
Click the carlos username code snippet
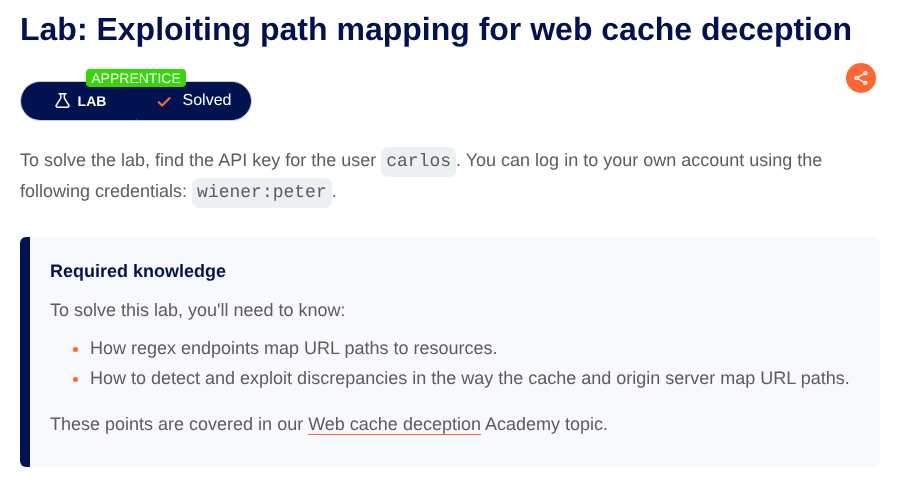[x=418, y=161]
